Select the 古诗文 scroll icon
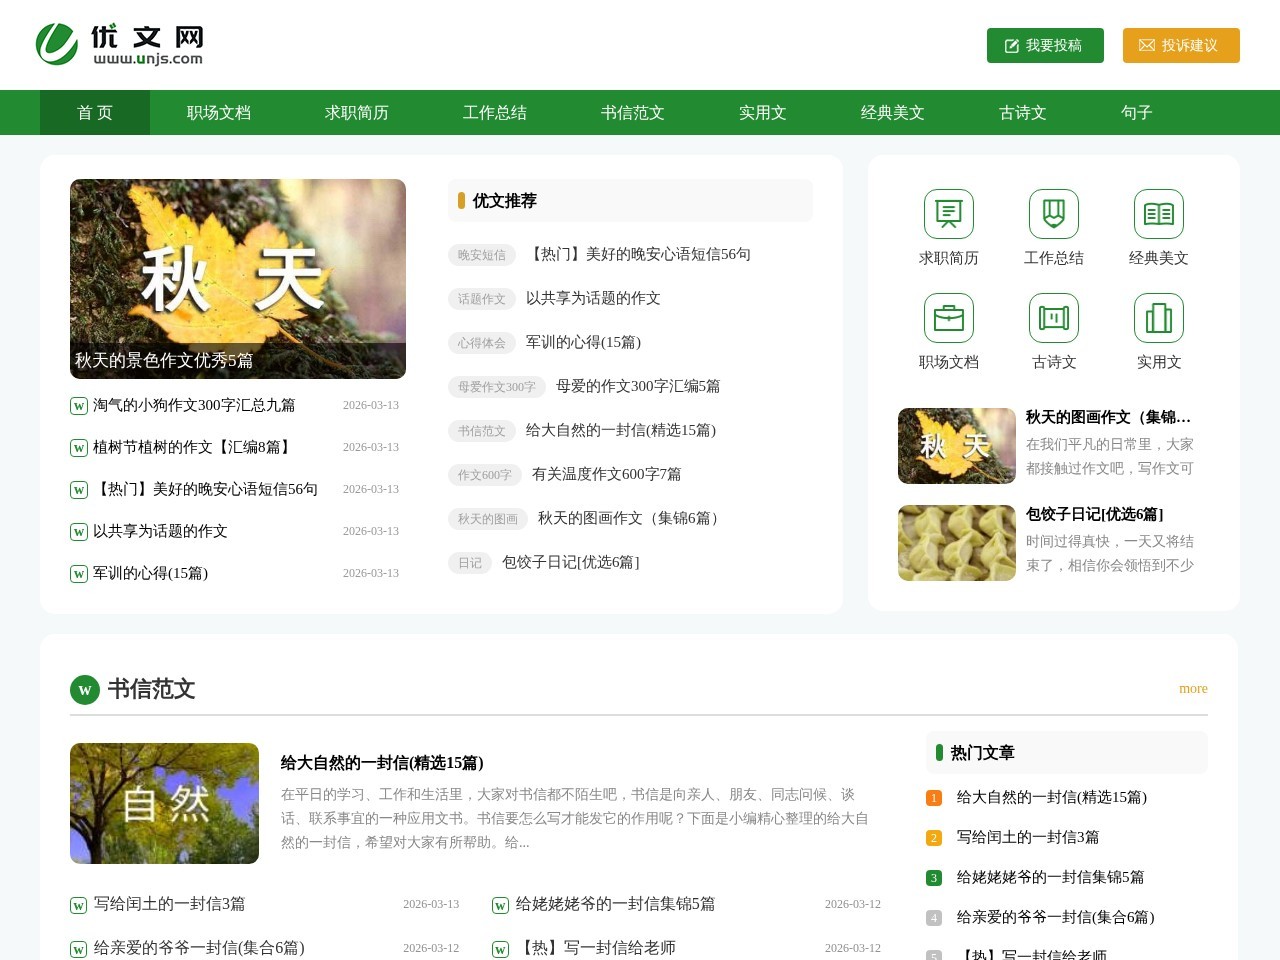This screenshot has width=1280, height=960. [1053, 317]
